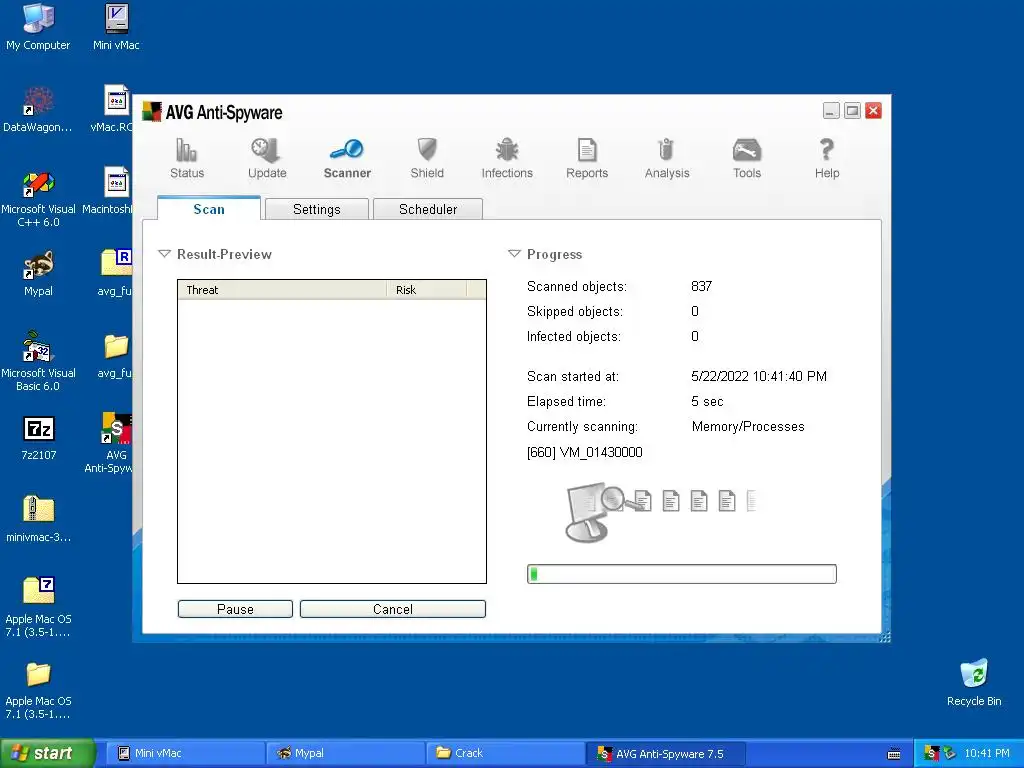
Task: Click the AVG tray icon in system tray
Action: pyautogui.click(x=932, y=753)
